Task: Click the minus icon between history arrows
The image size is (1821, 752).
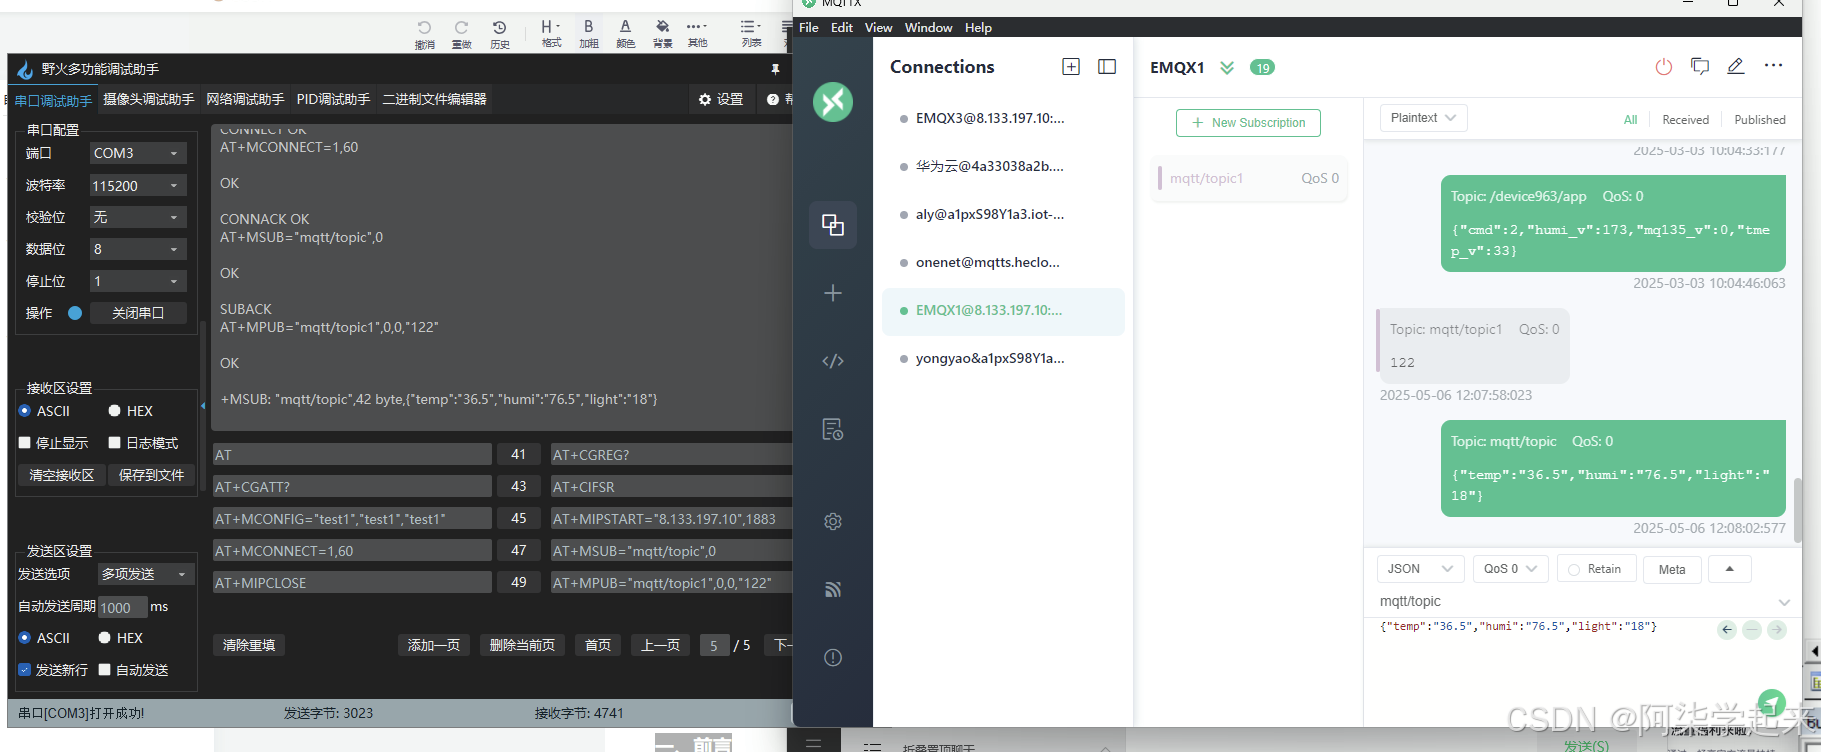Action: 1752,630
